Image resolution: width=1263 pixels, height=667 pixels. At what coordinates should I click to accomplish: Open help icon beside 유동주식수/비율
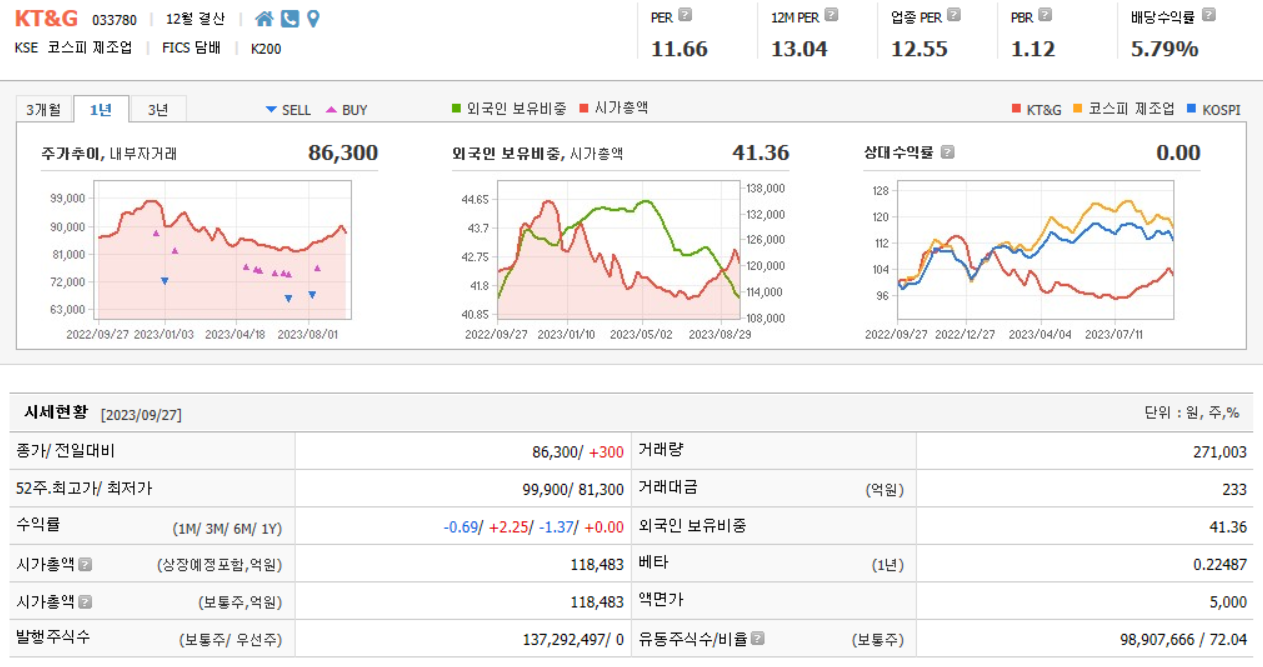758,638
